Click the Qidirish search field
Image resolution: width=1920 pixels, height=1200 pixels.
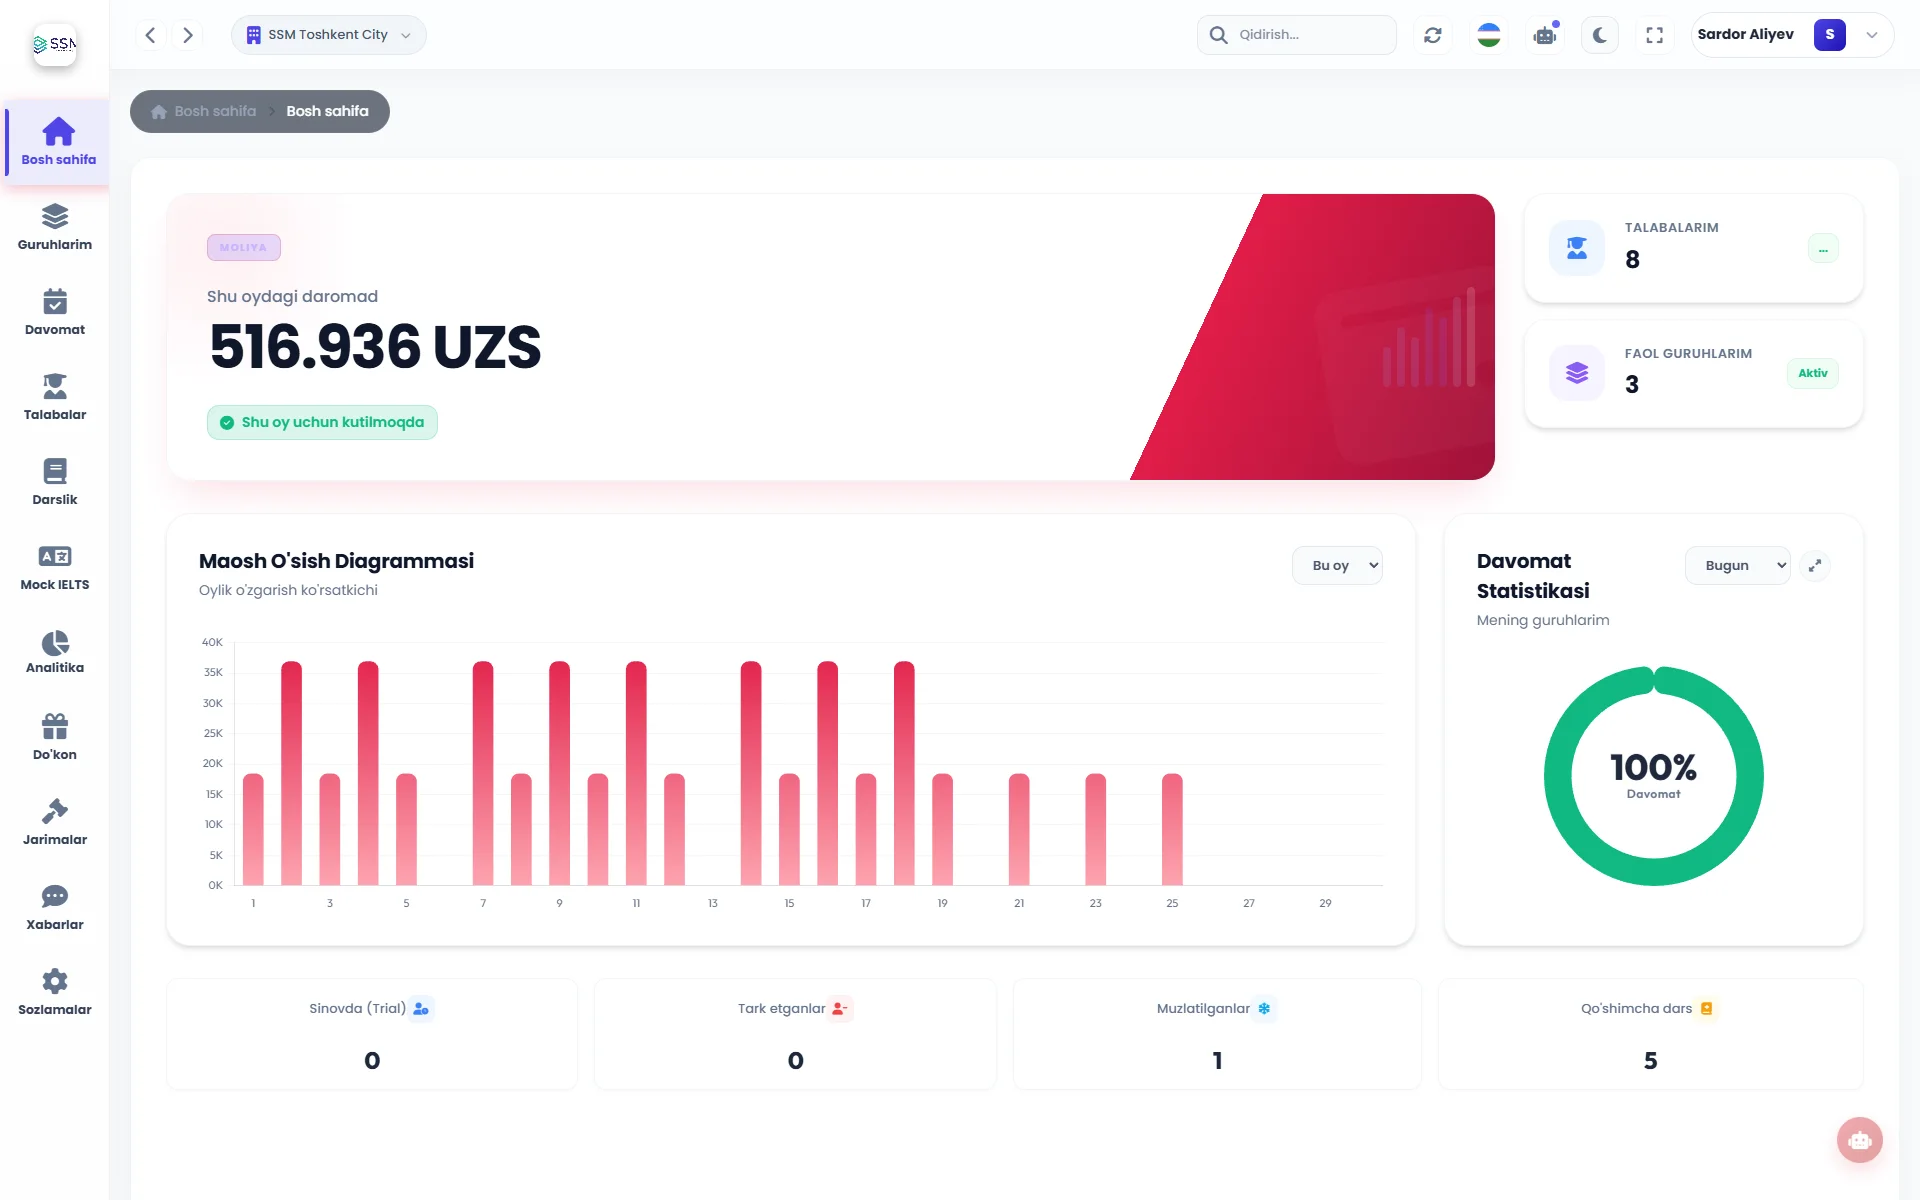[x=1297, y=35]
